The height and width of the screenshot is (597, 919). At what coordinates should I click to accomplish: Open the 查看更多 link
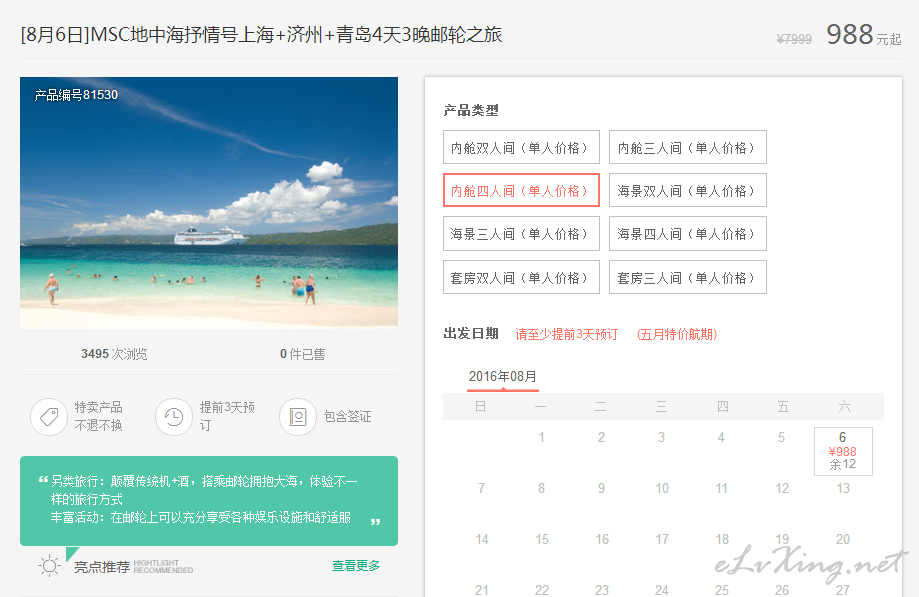[x=356, y=565]
